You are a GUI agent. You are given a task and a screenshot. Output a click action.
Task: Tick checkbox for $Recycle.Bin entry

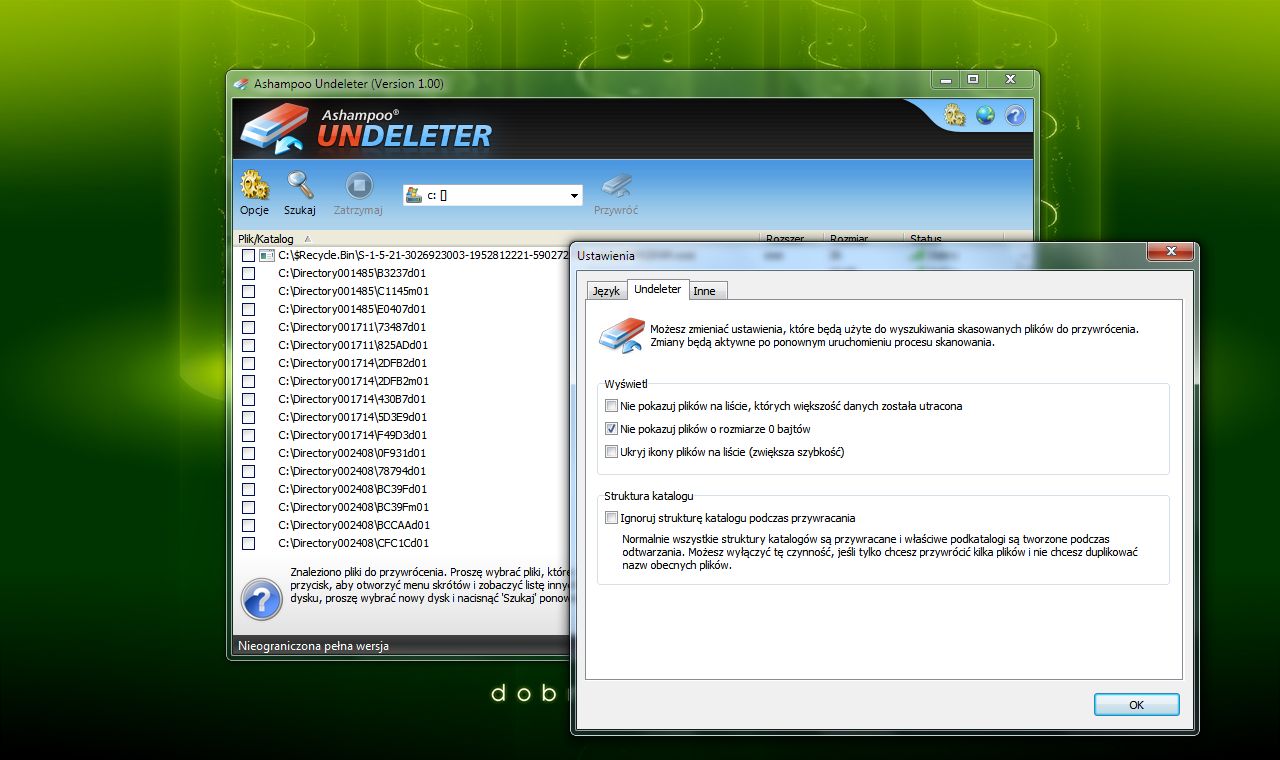pyautogui.click(x=248, y=255)
